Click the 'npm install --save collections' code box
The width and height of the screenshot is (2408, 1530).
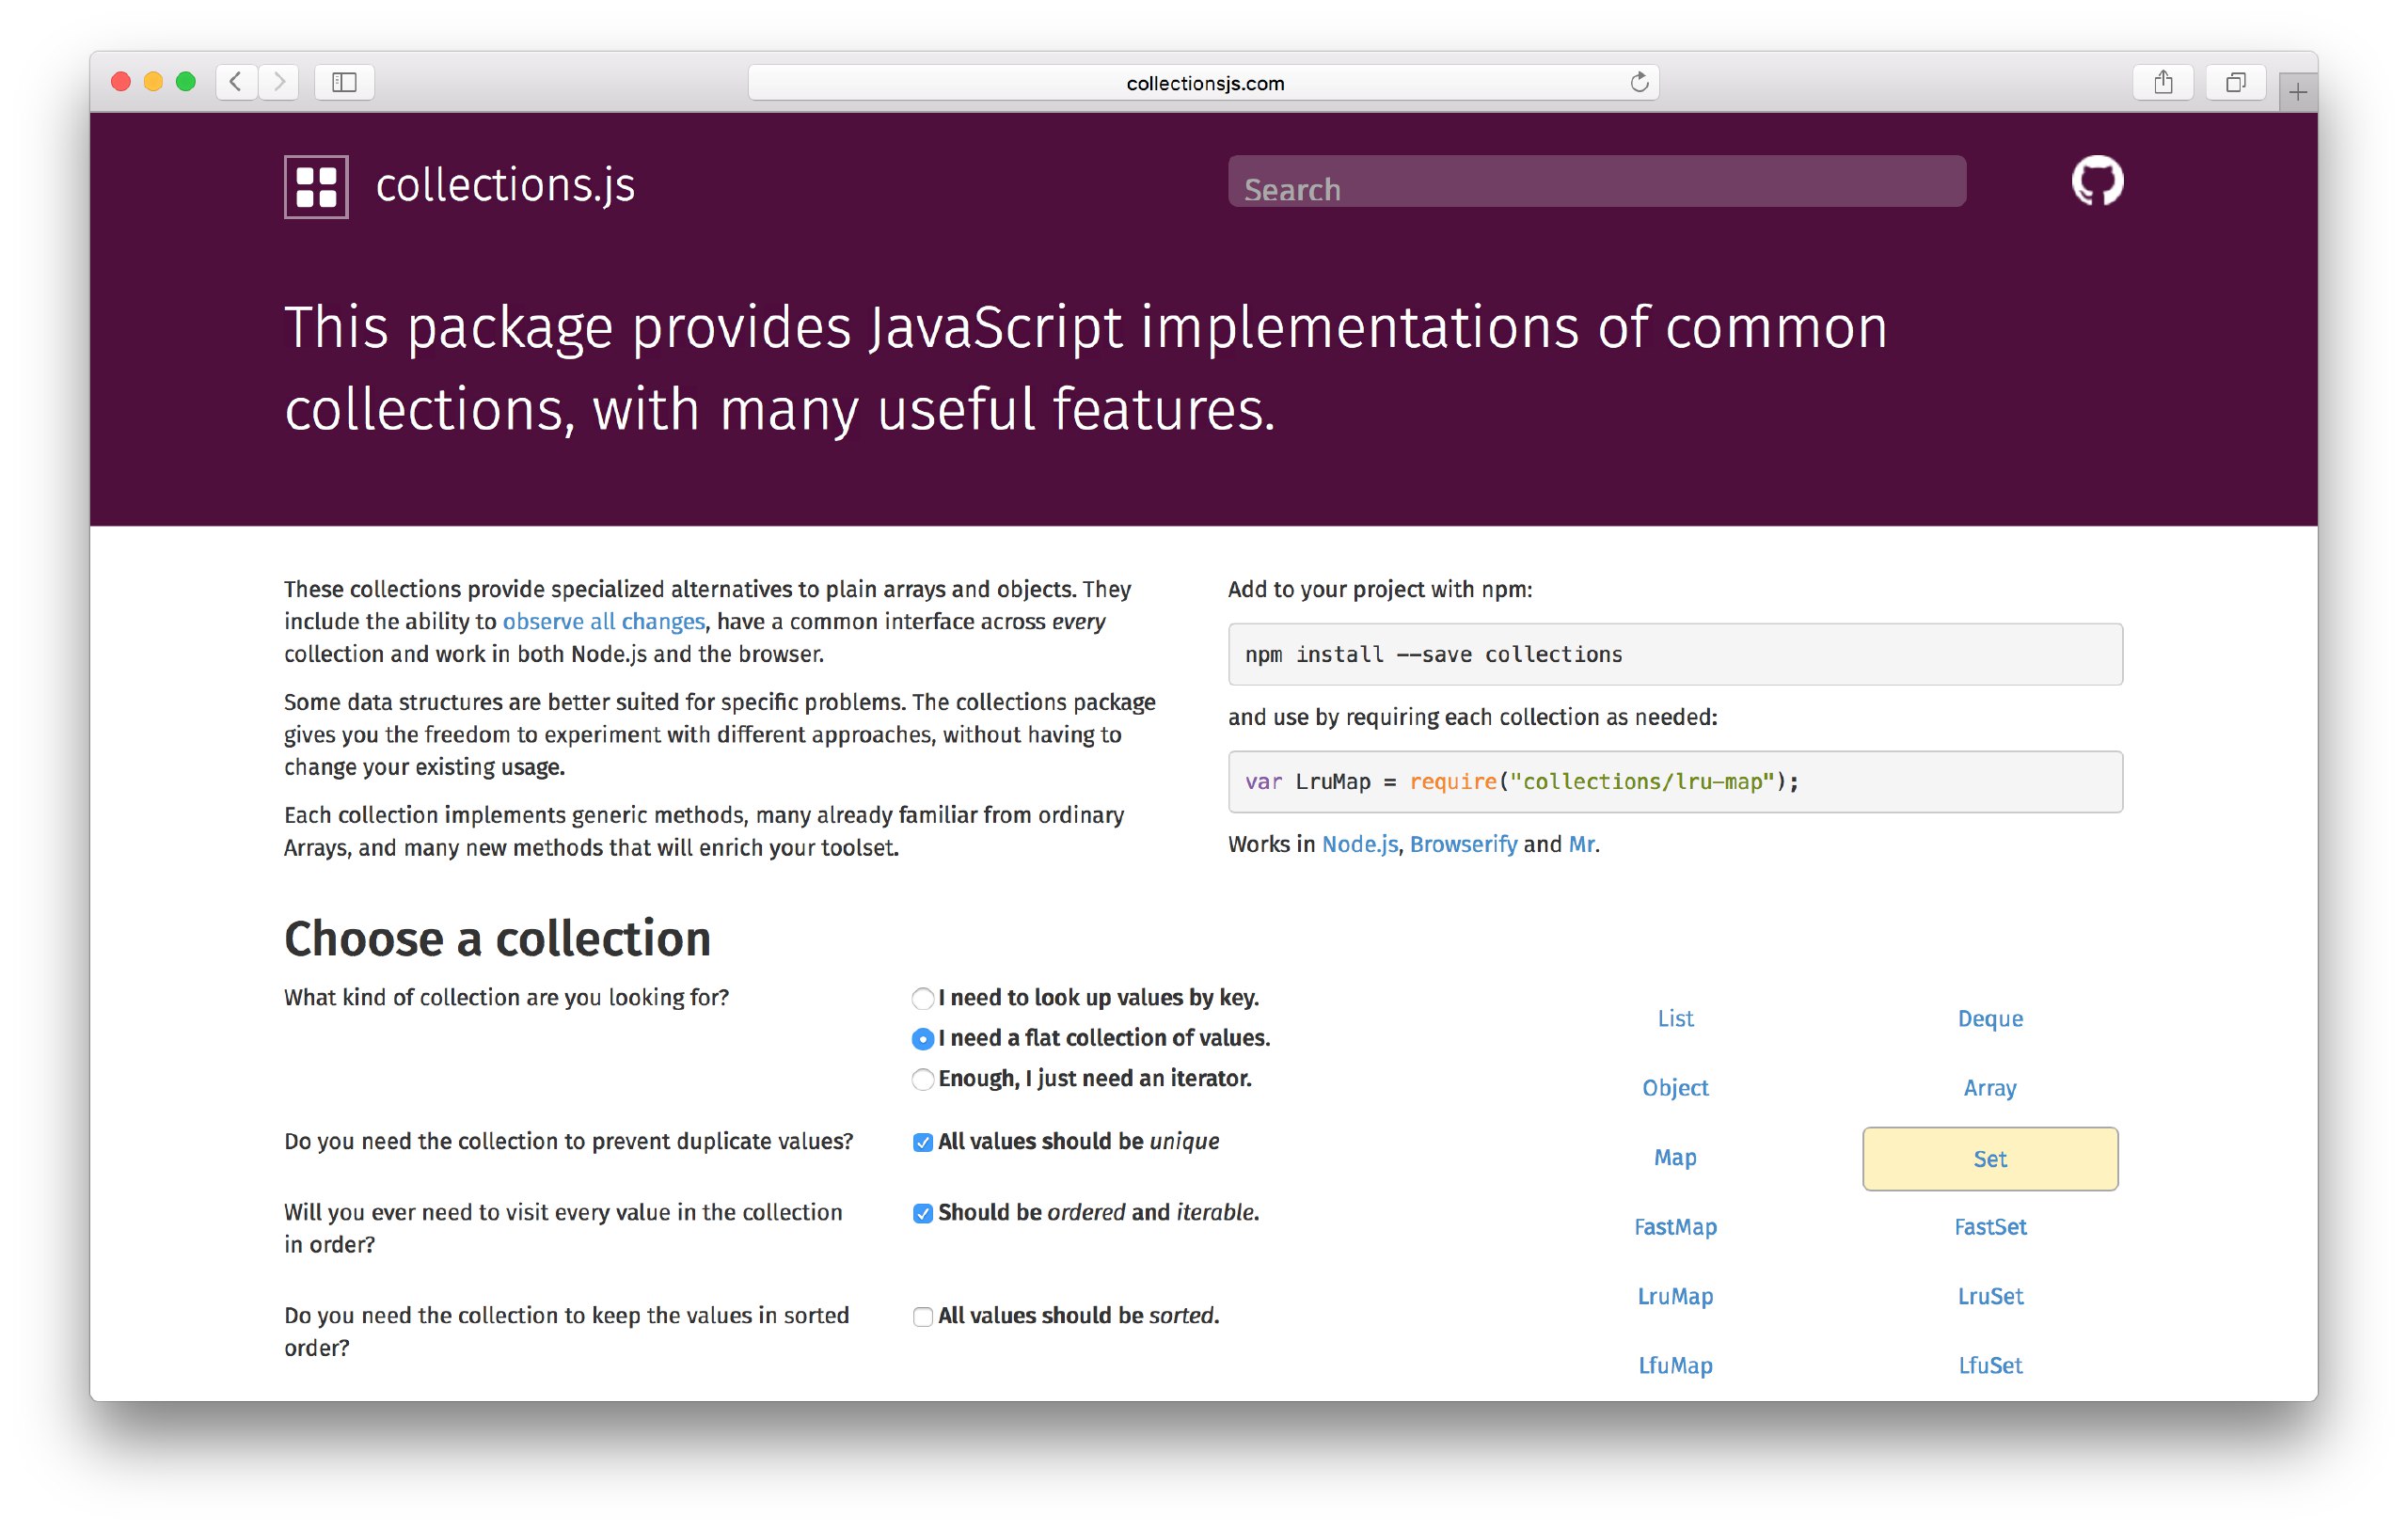point(1674,654)
